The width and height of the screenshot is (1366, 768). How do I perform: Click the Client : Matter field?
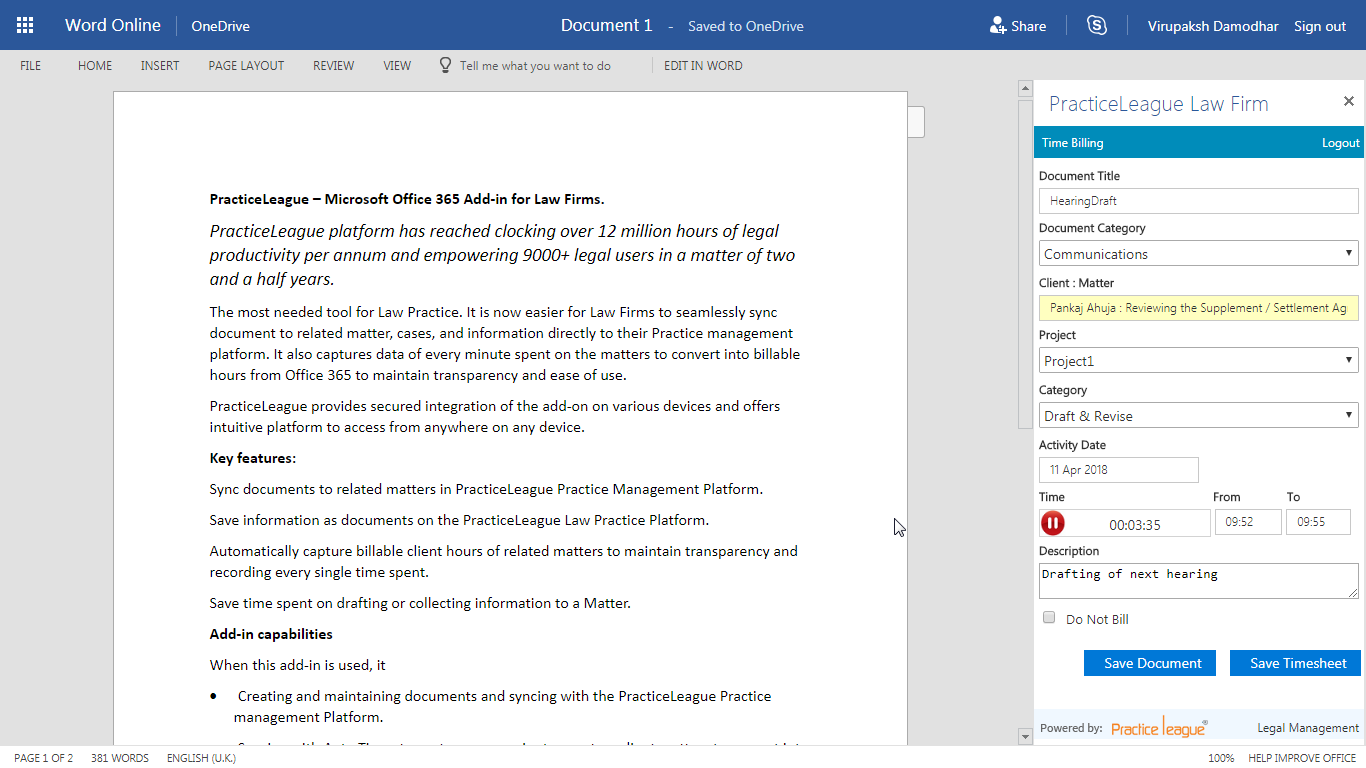click(1198, 308)
